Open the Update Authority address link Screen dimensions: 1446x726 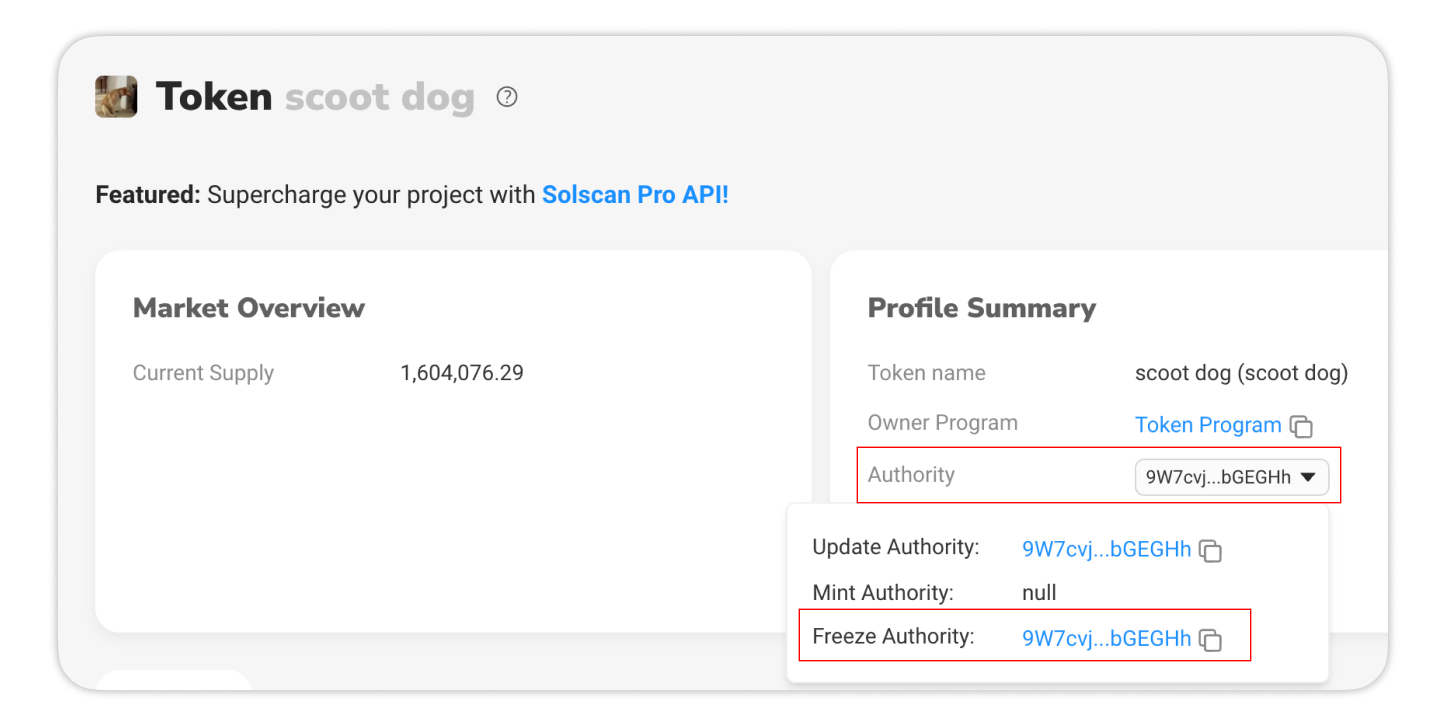pos(1106,549)
